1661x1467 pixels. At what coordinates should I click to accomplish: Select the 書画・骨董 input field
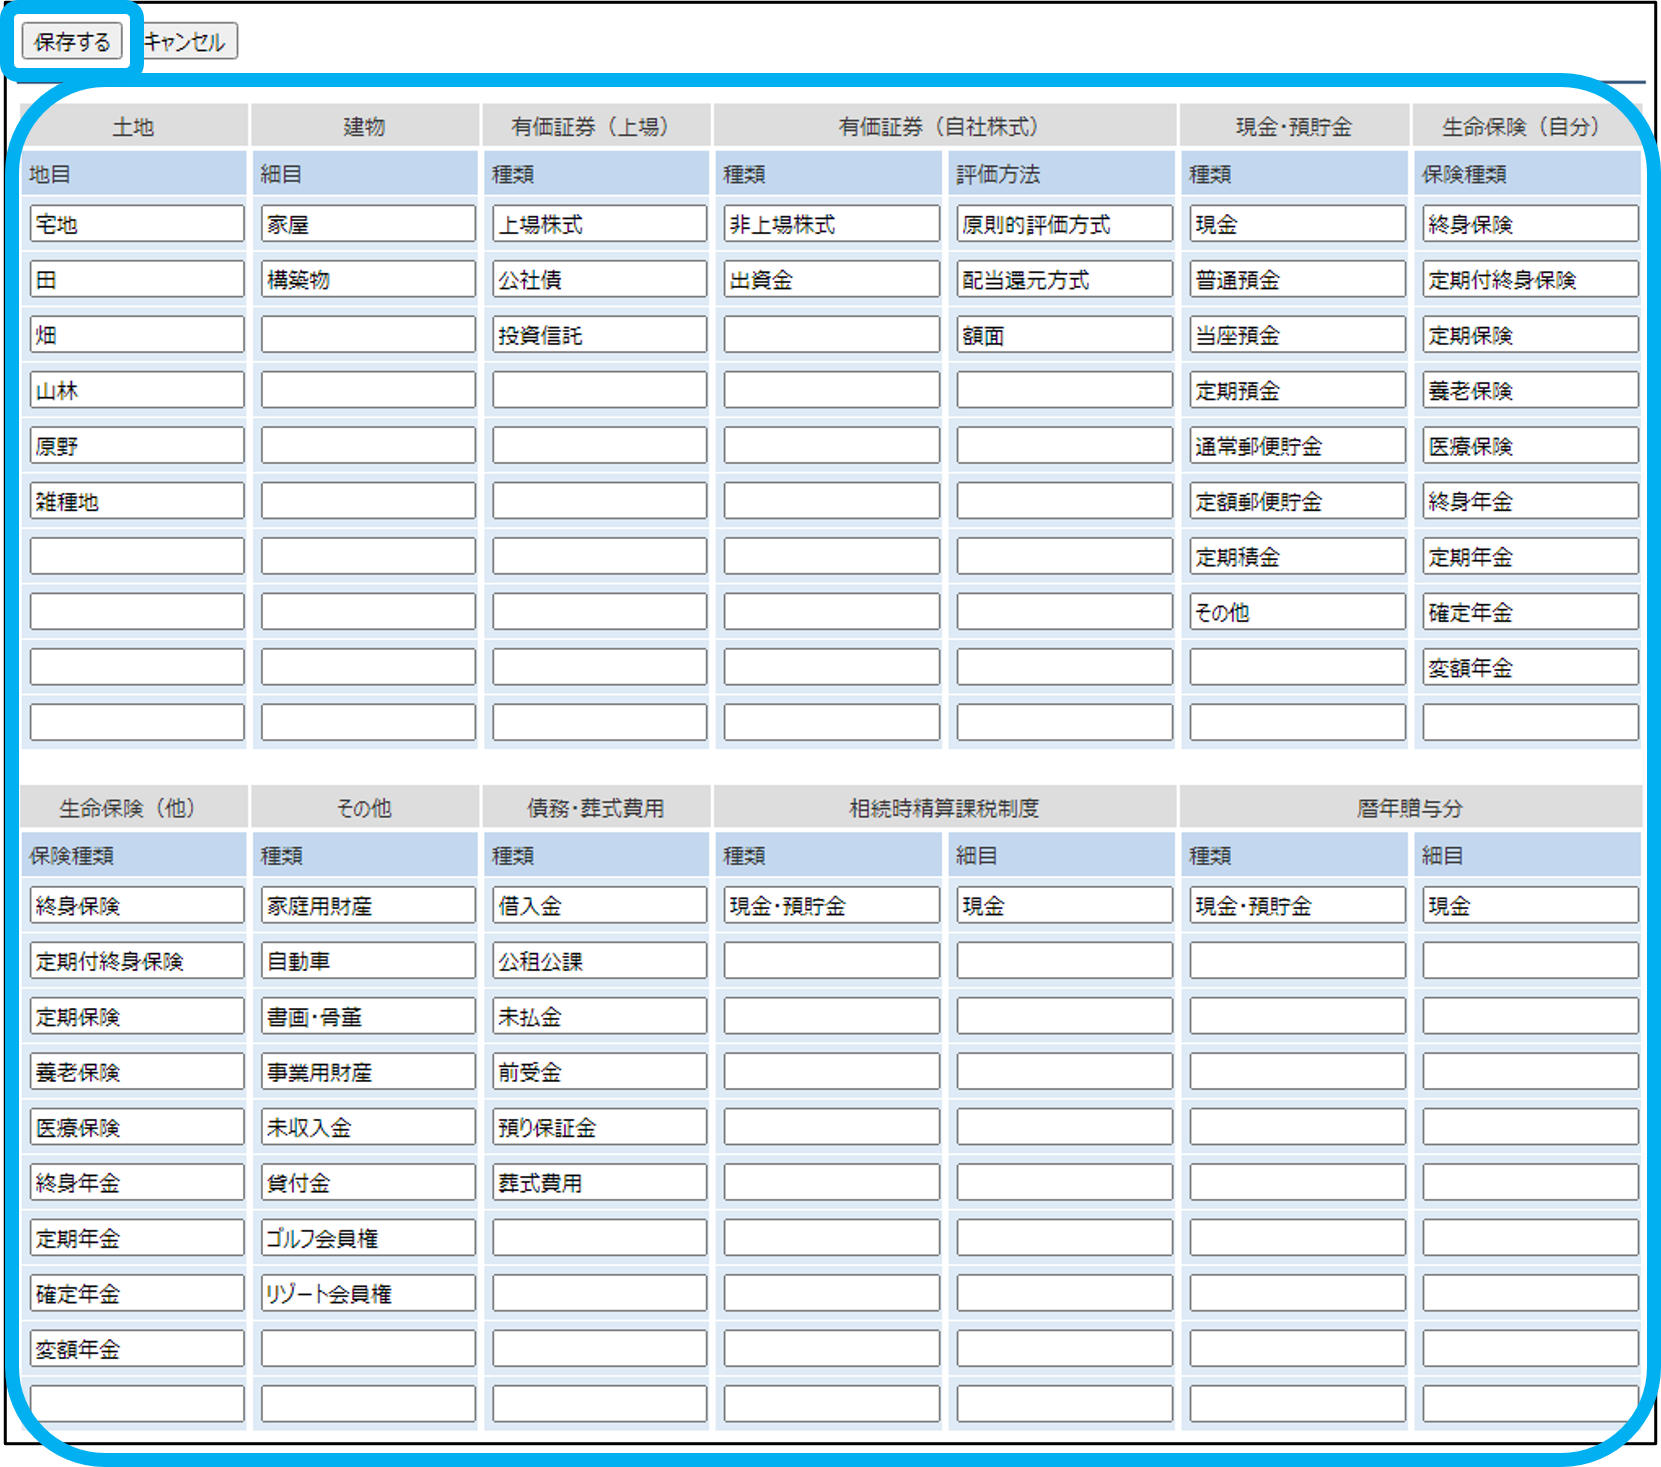coord(368,1017)
